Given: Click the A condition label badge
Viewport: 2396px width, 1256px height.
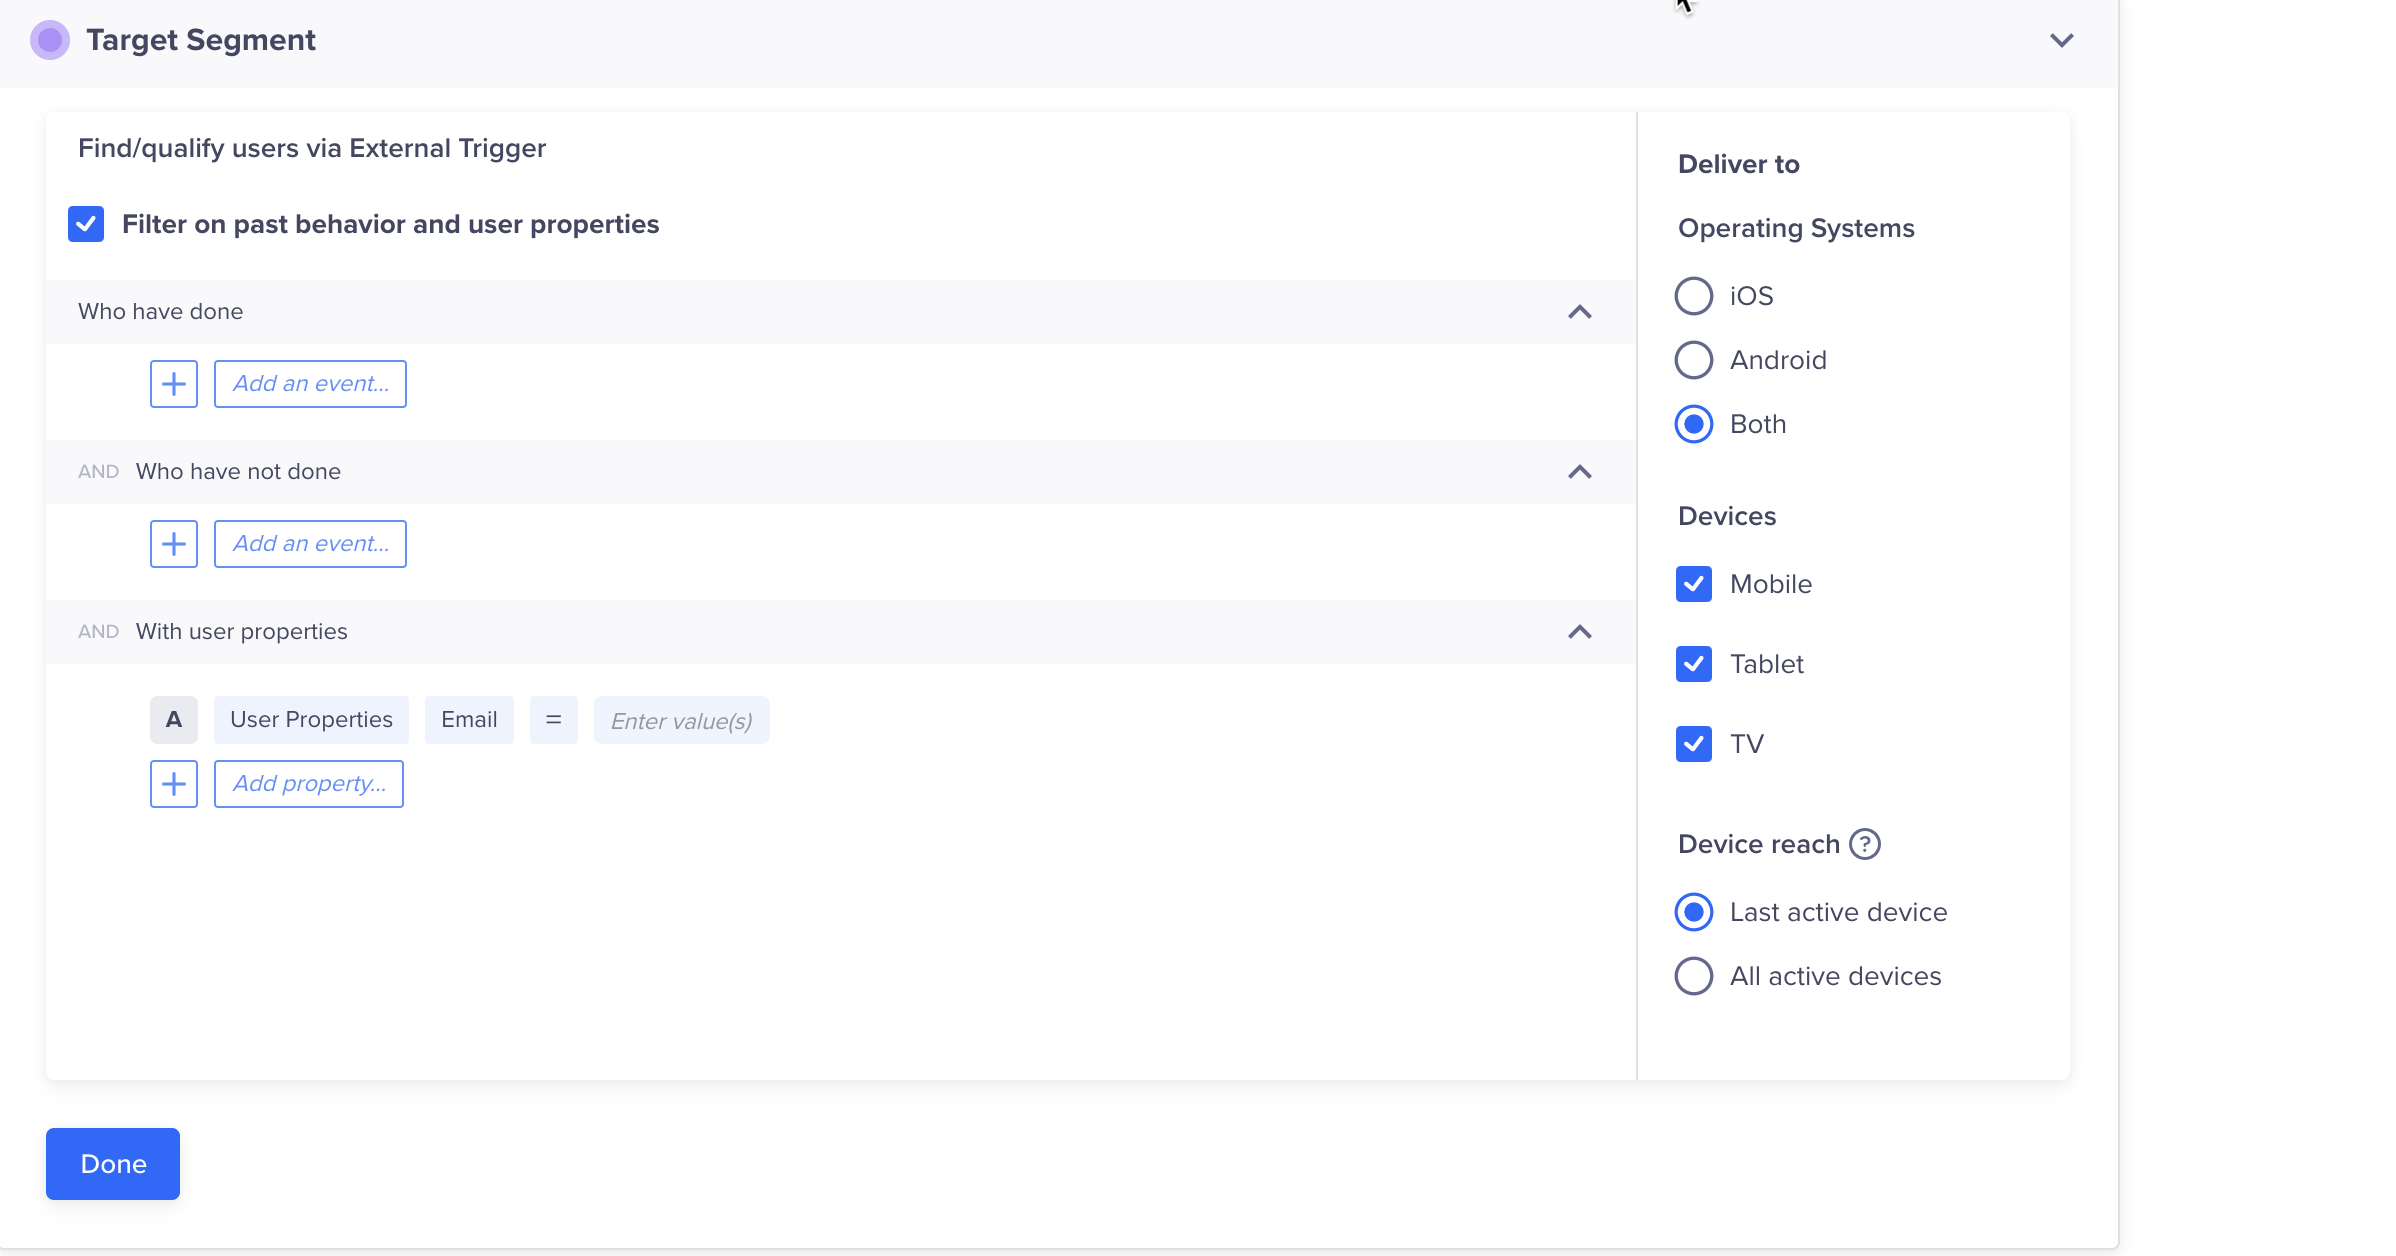Looking at the screenshot, I should point(174,720).
